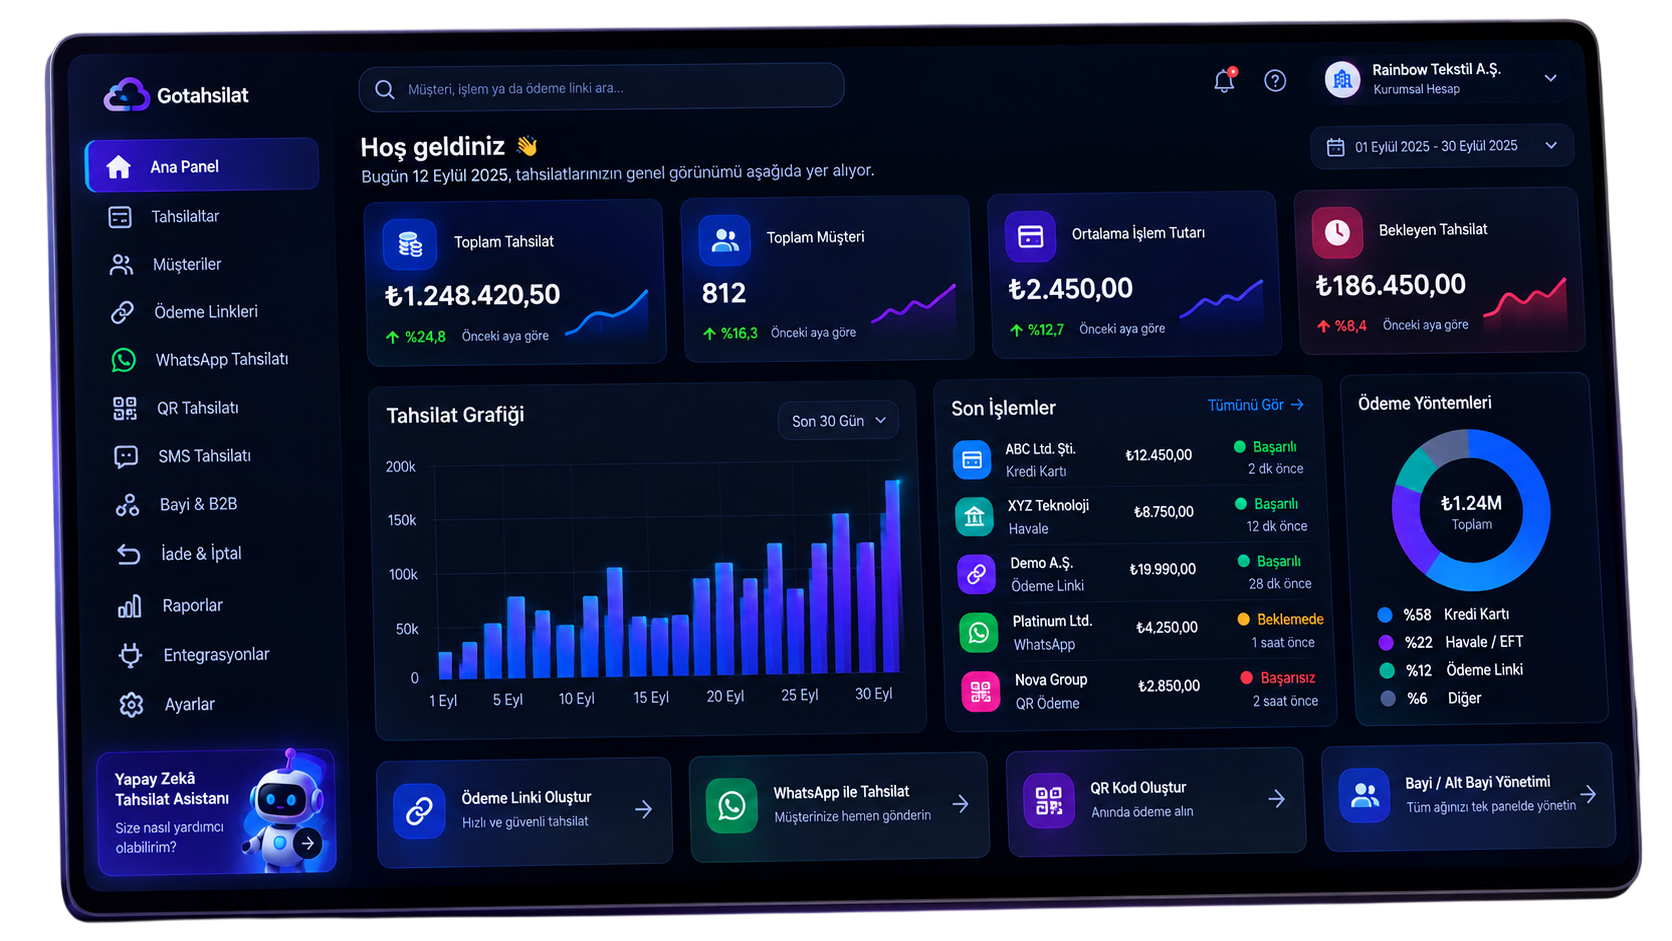This screenshot has height=941, width=1672.
Task: Select the QR Tahsilatı sidebar icon
Action: click(125, 408)
